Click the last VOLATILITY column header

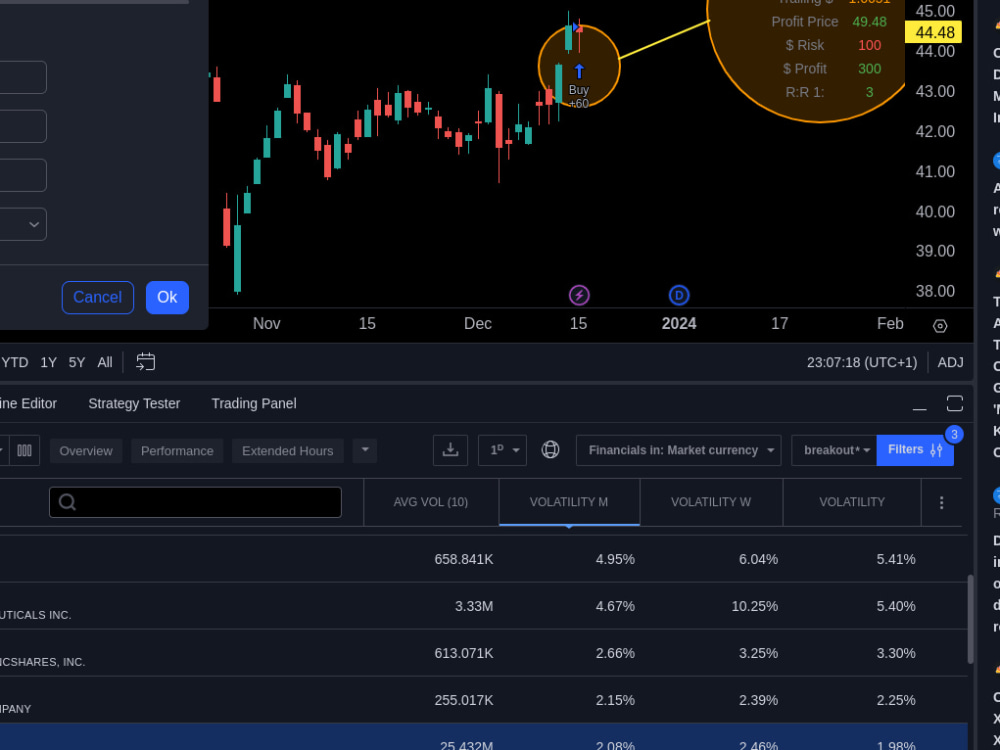[852, 503]
